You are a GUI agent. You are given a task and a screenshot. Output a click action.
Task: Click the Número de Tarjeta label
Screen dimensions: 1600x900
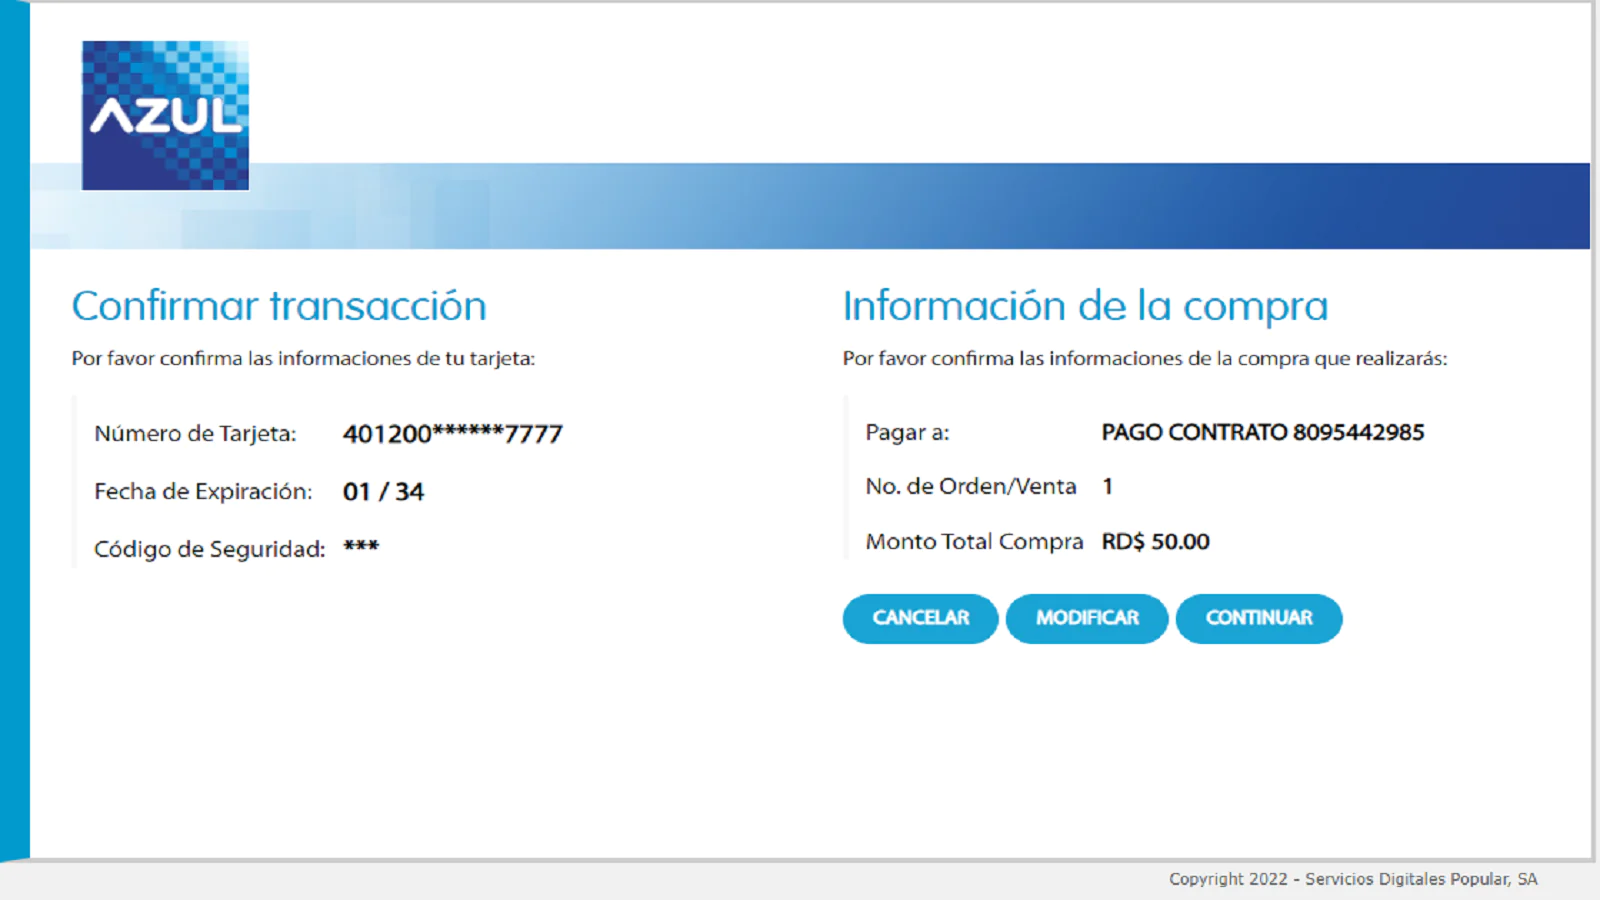click(x=195, y=434)
